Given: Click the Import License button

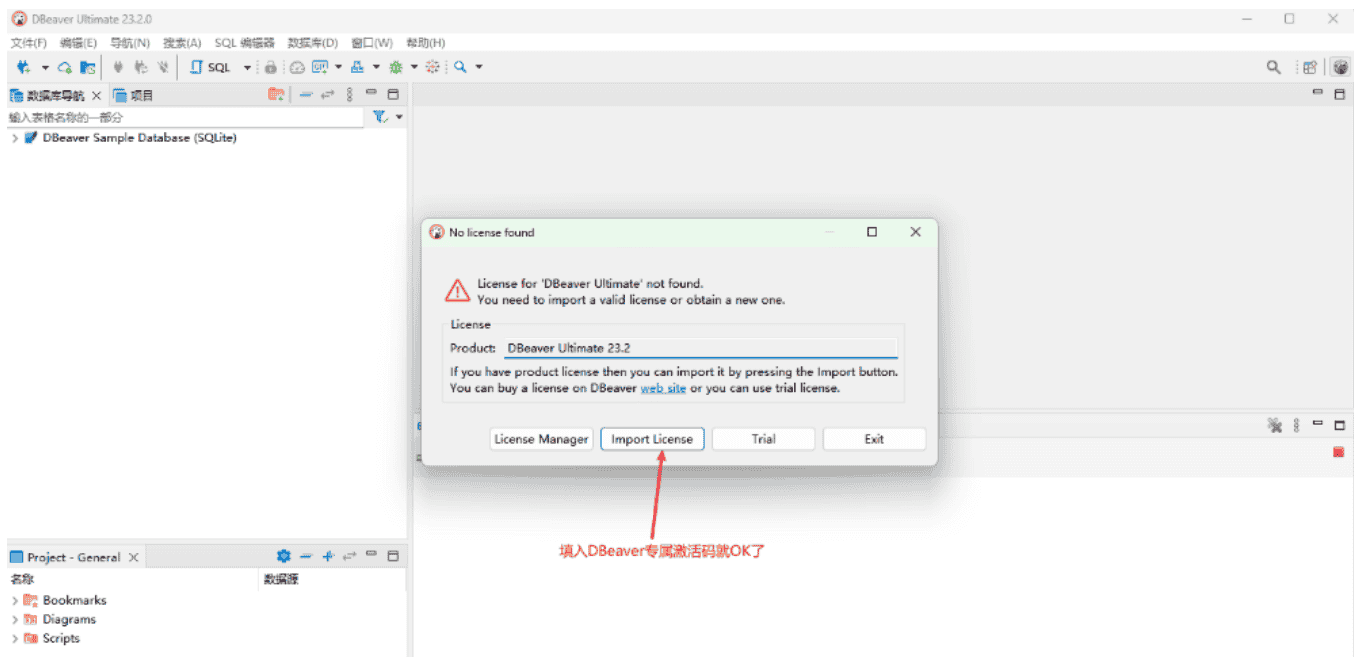Looking at the screenshot, I should [652, 439].
